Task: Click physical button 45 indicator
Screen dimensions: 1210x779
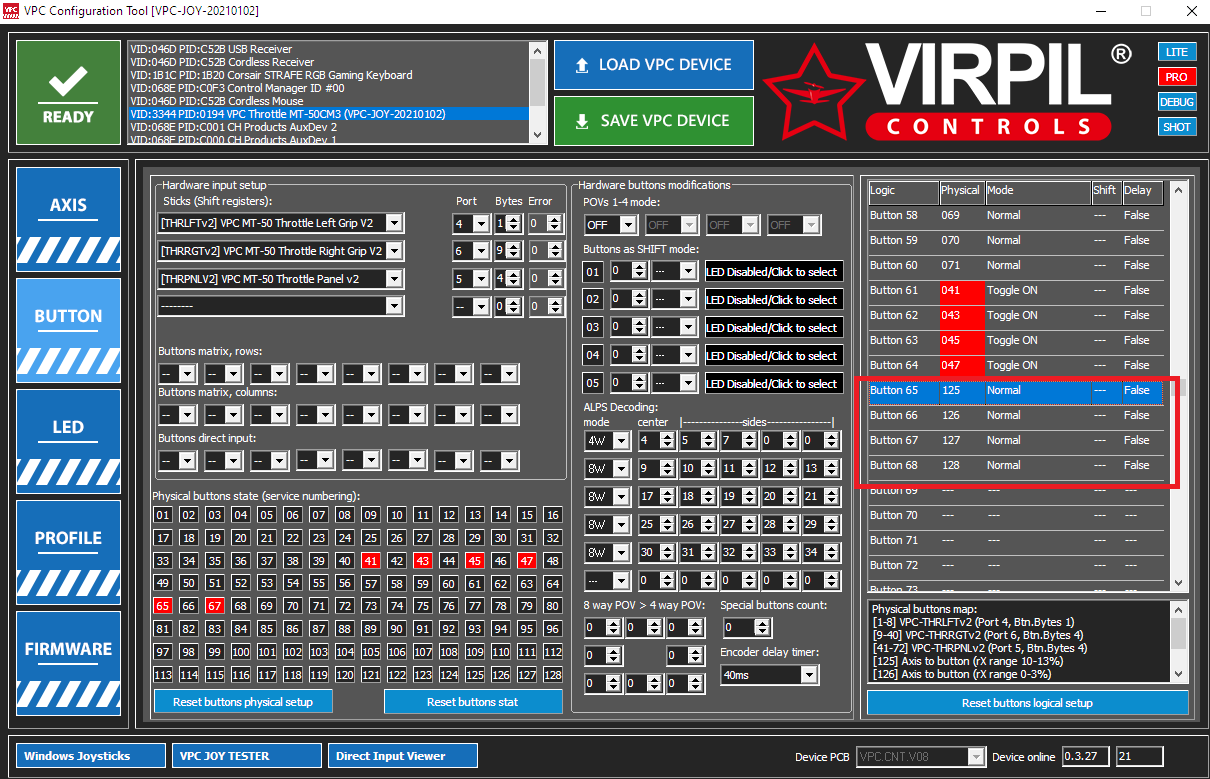Action: click(x=475, y=561)
